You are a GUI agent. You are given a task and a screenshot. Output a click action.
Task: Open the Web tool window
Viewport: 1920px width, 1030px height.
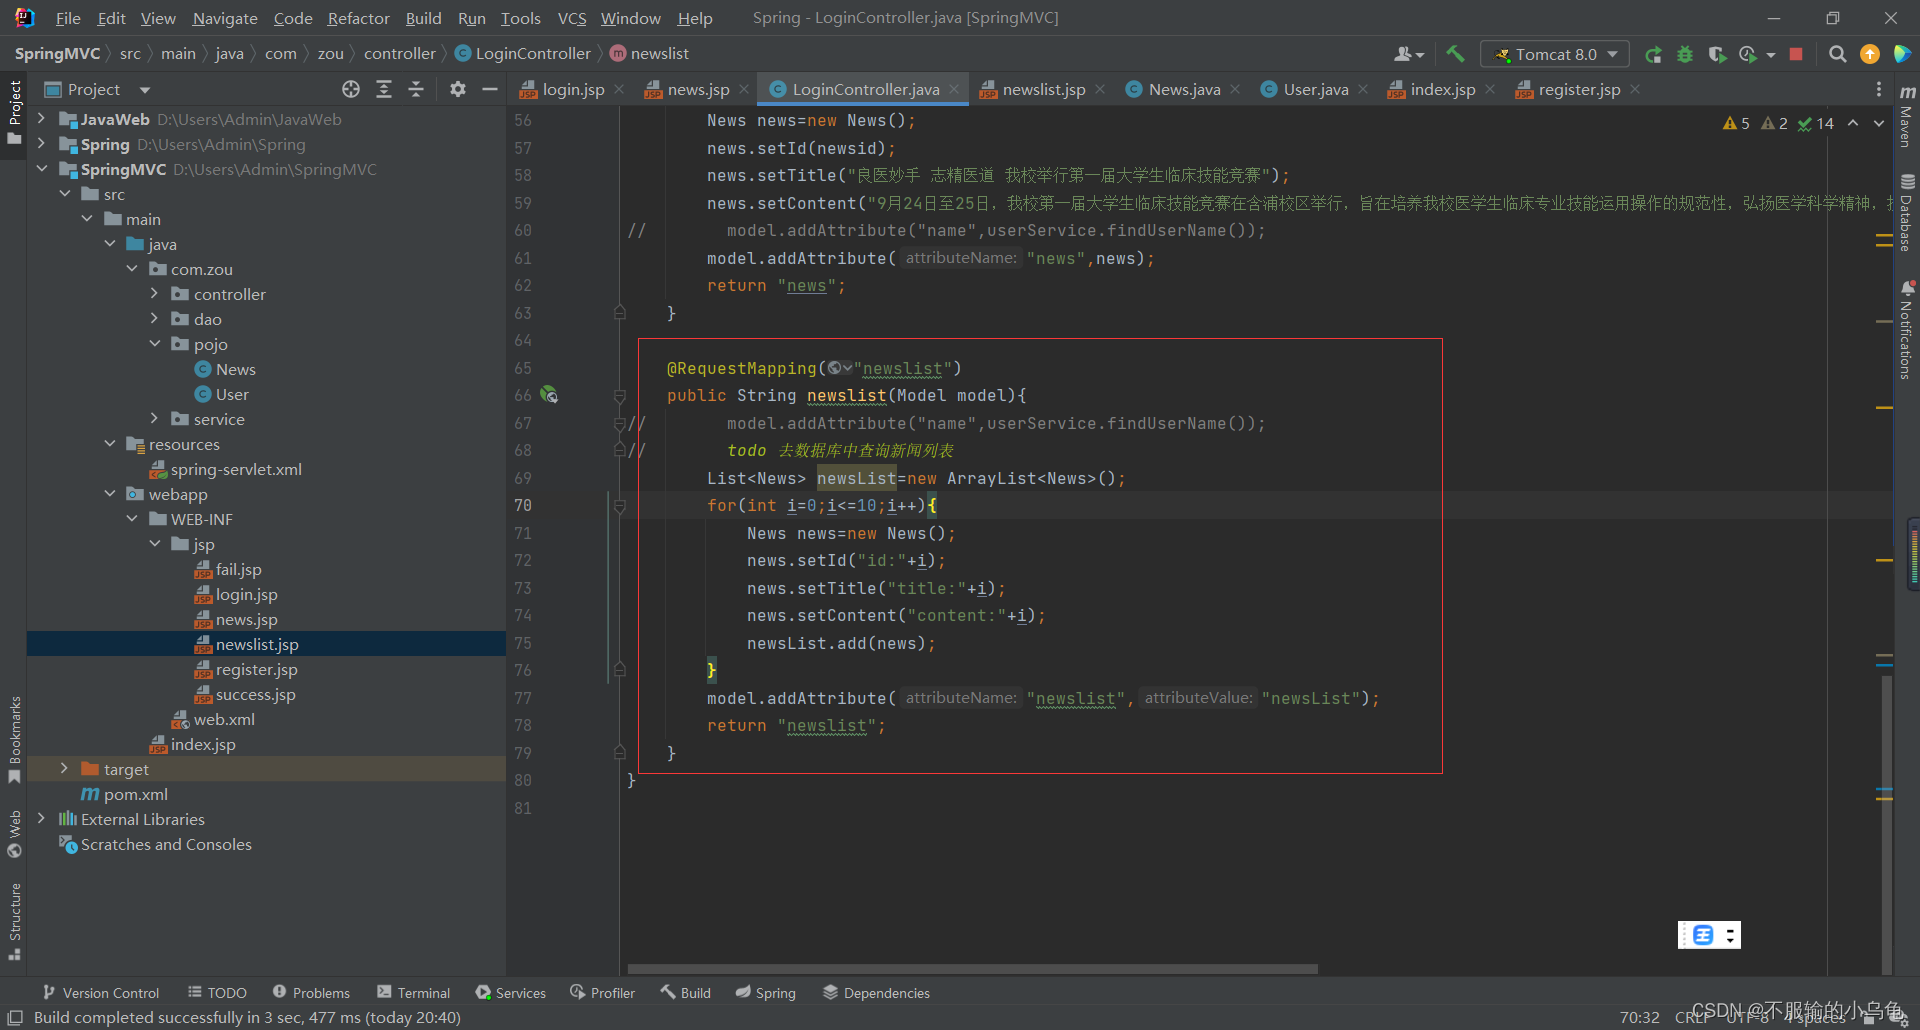click(x=14, y=834)
